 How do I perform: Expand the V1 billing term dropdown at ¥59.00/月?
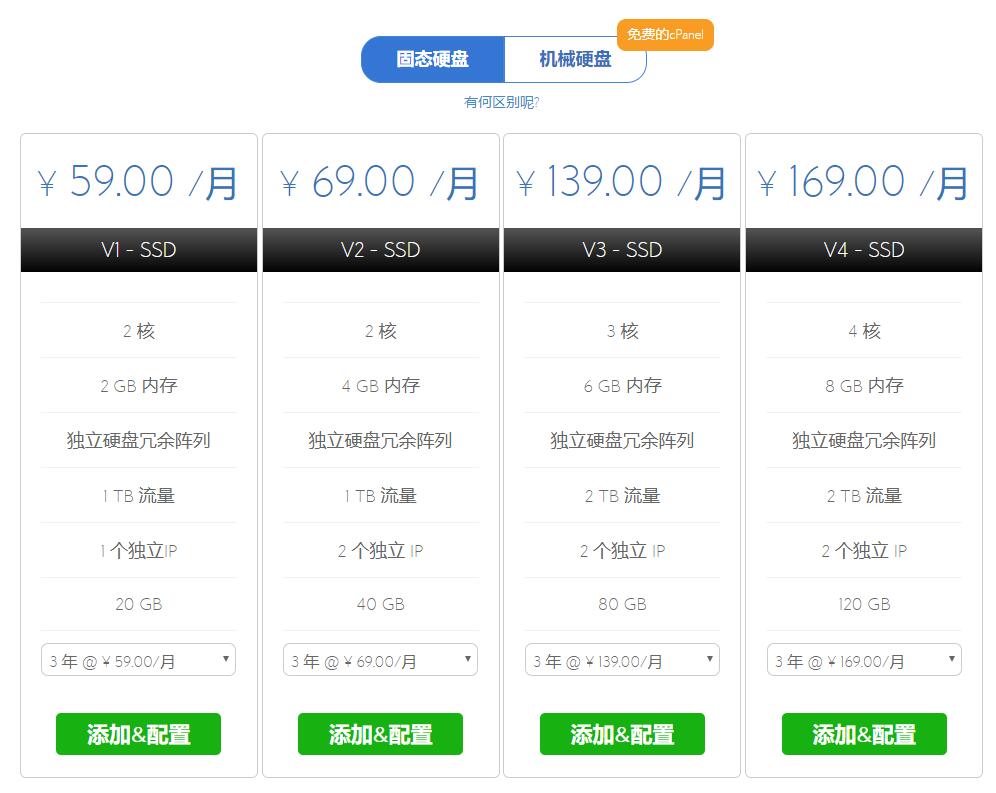click(138, 660)
